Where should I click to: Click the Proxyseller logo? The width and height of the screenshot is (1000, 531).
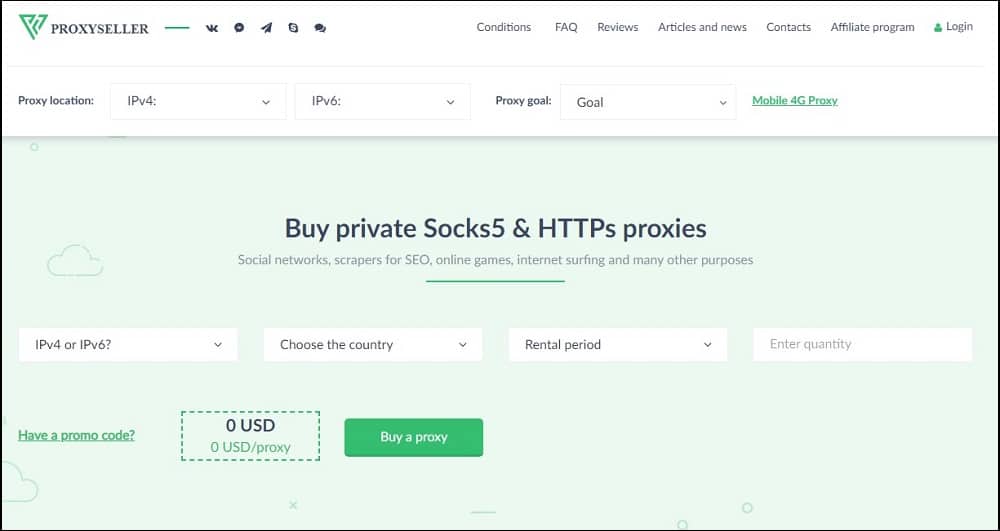pos(84,27)
